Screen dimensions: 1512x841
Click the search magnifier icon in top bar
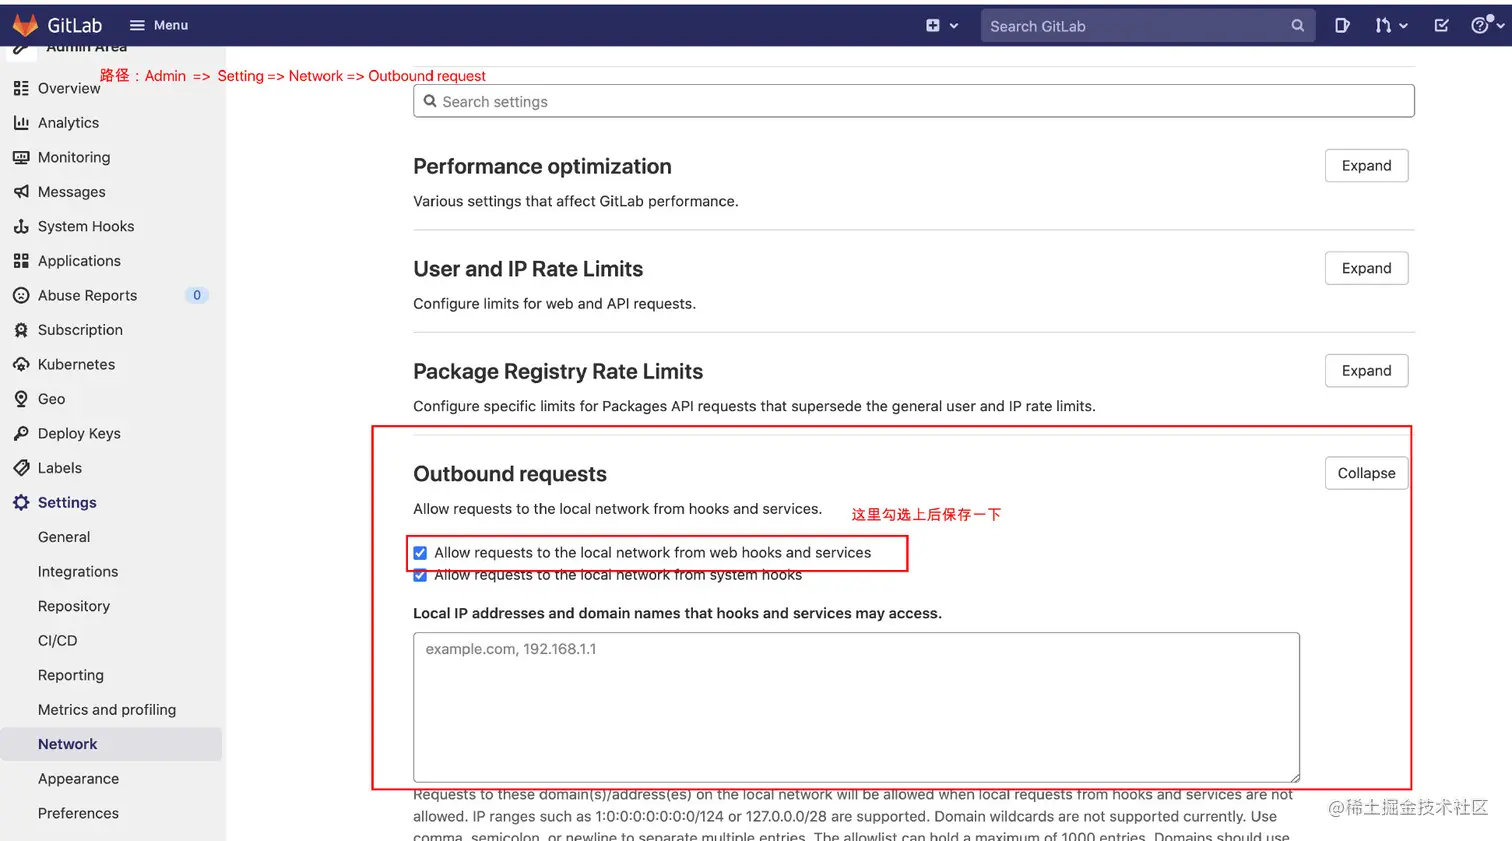pyautogui.click(x=1297, y=26)
